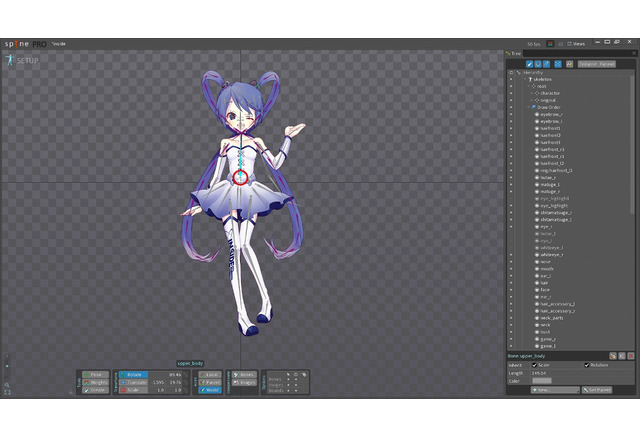The height and width of the screenshot is (437, 640).
Task: Toggle visibility dot for the nose slot
Action: click(511, 262)
